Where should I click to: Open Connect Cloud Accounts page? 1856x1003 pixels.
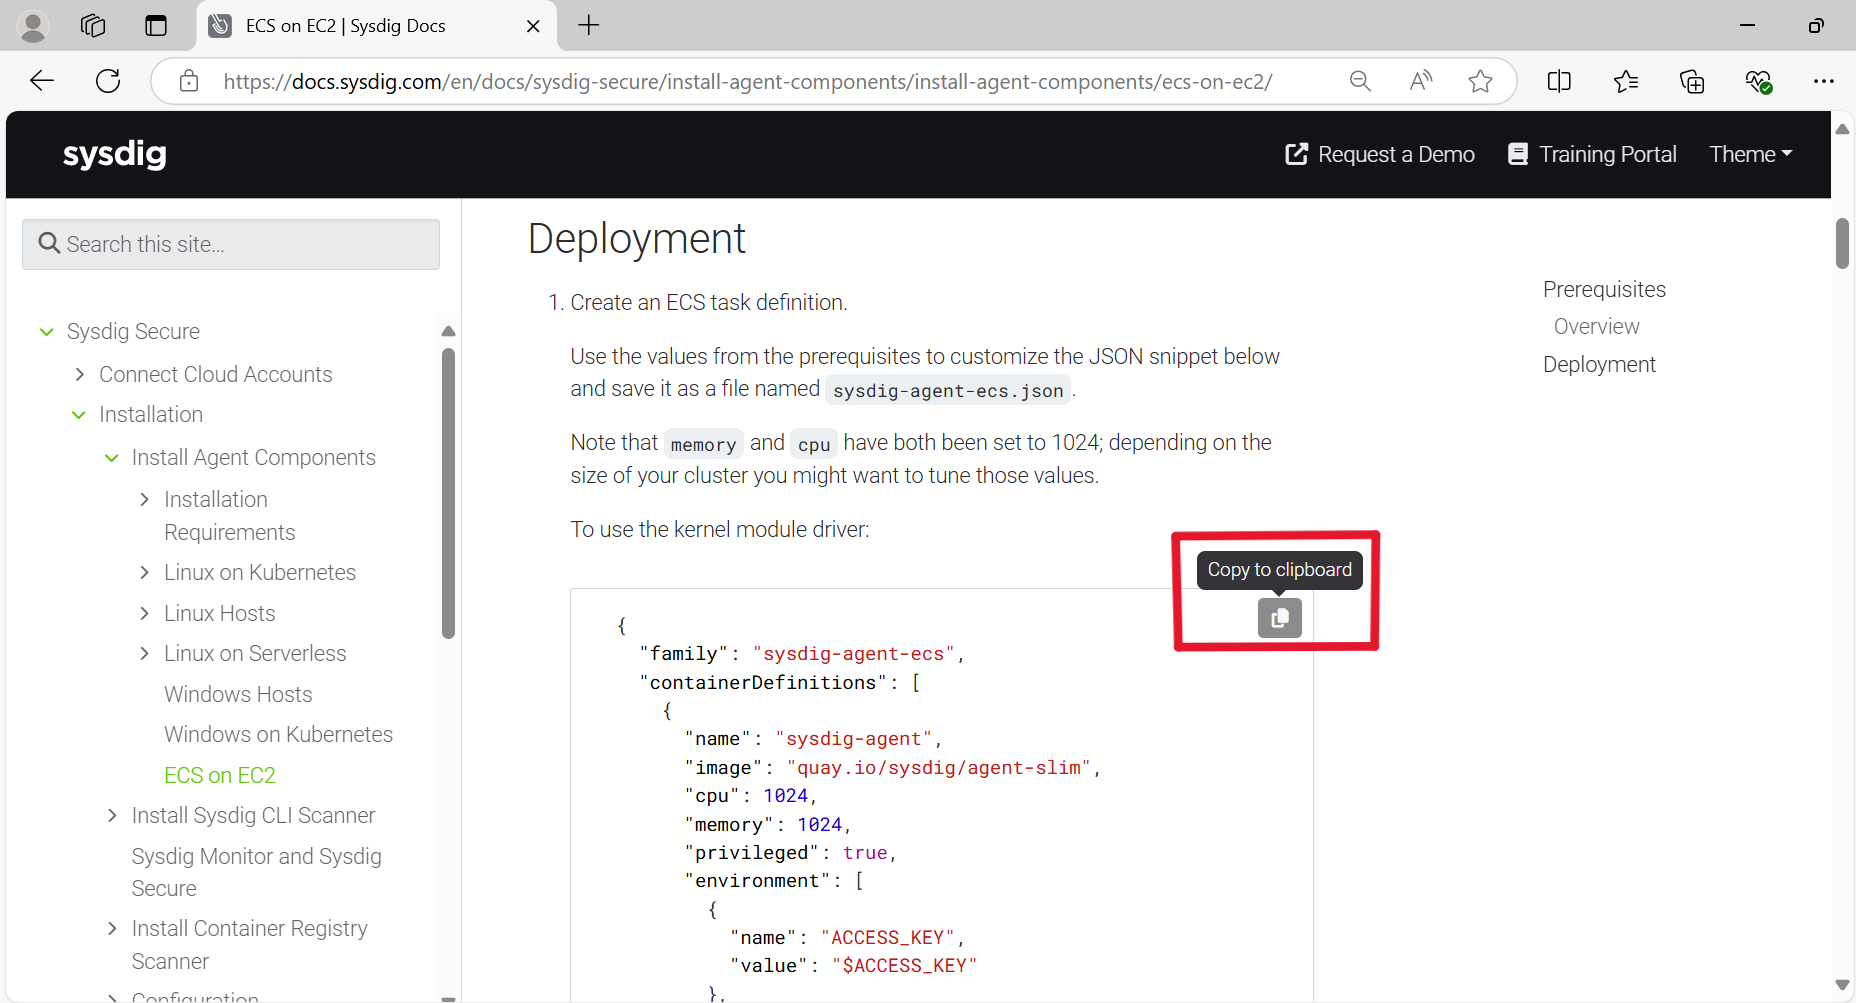tap(216, 374)
